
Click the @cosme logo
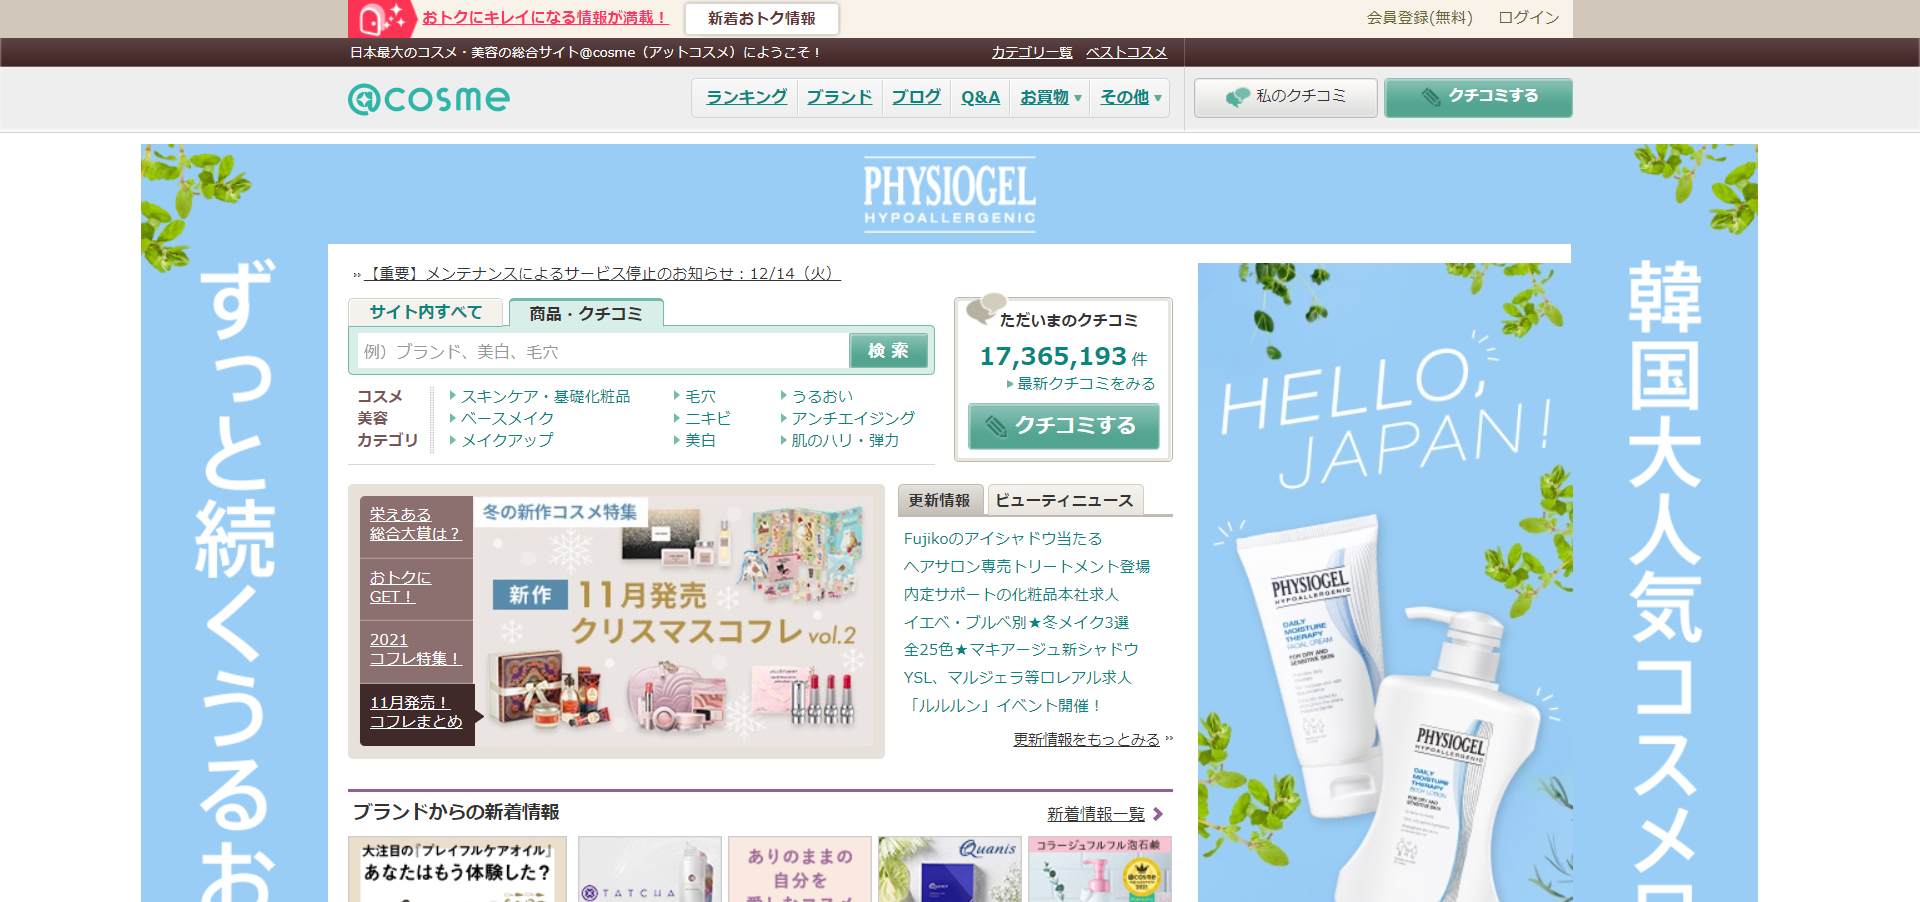click(x=429, y=98)
